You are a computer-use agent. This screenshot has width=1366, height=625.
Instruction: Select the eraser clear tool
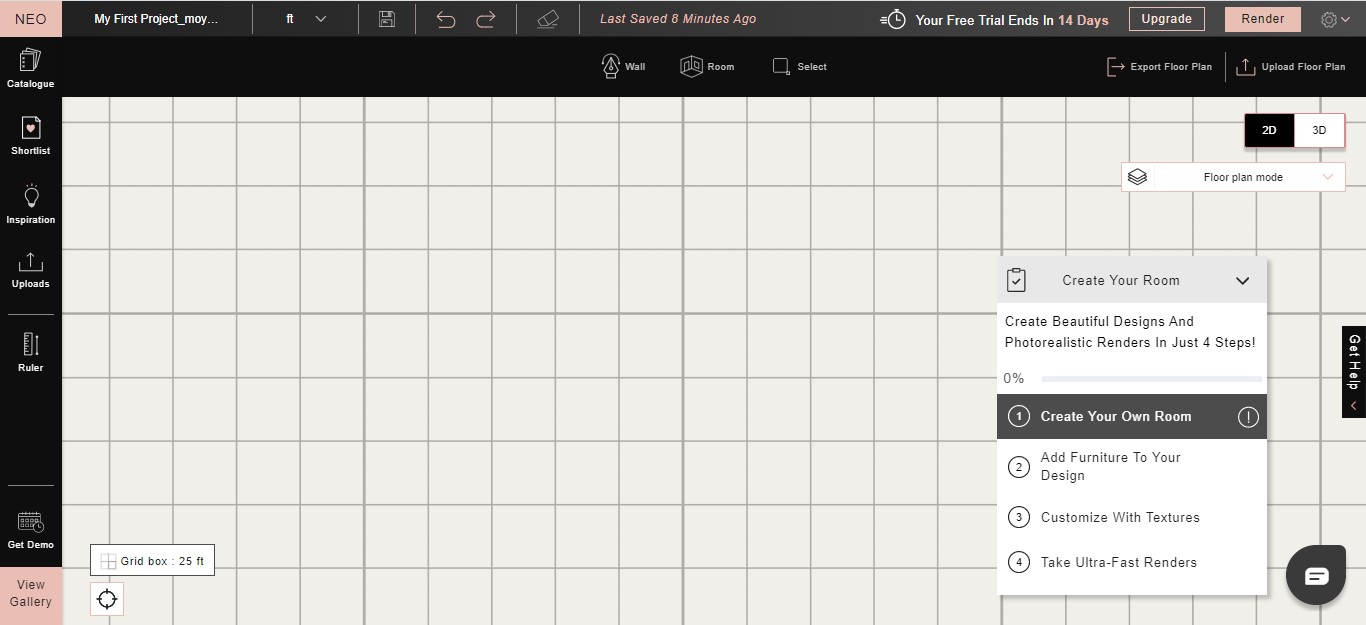tap(548, 19)
